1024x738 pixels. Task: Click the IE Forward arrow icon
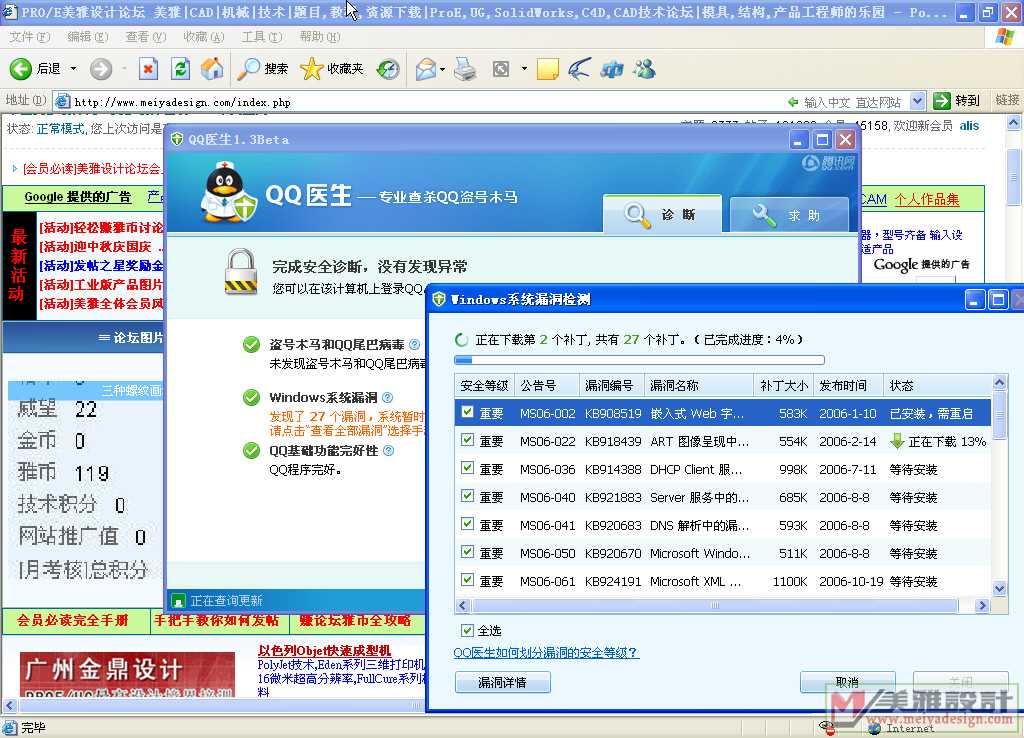pyautogui.click(x=101, y=69)
